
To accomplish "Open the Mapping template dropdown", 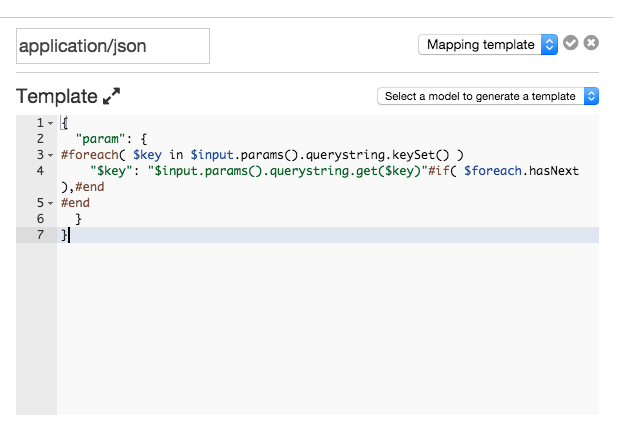I will click(x=488, y=44).
